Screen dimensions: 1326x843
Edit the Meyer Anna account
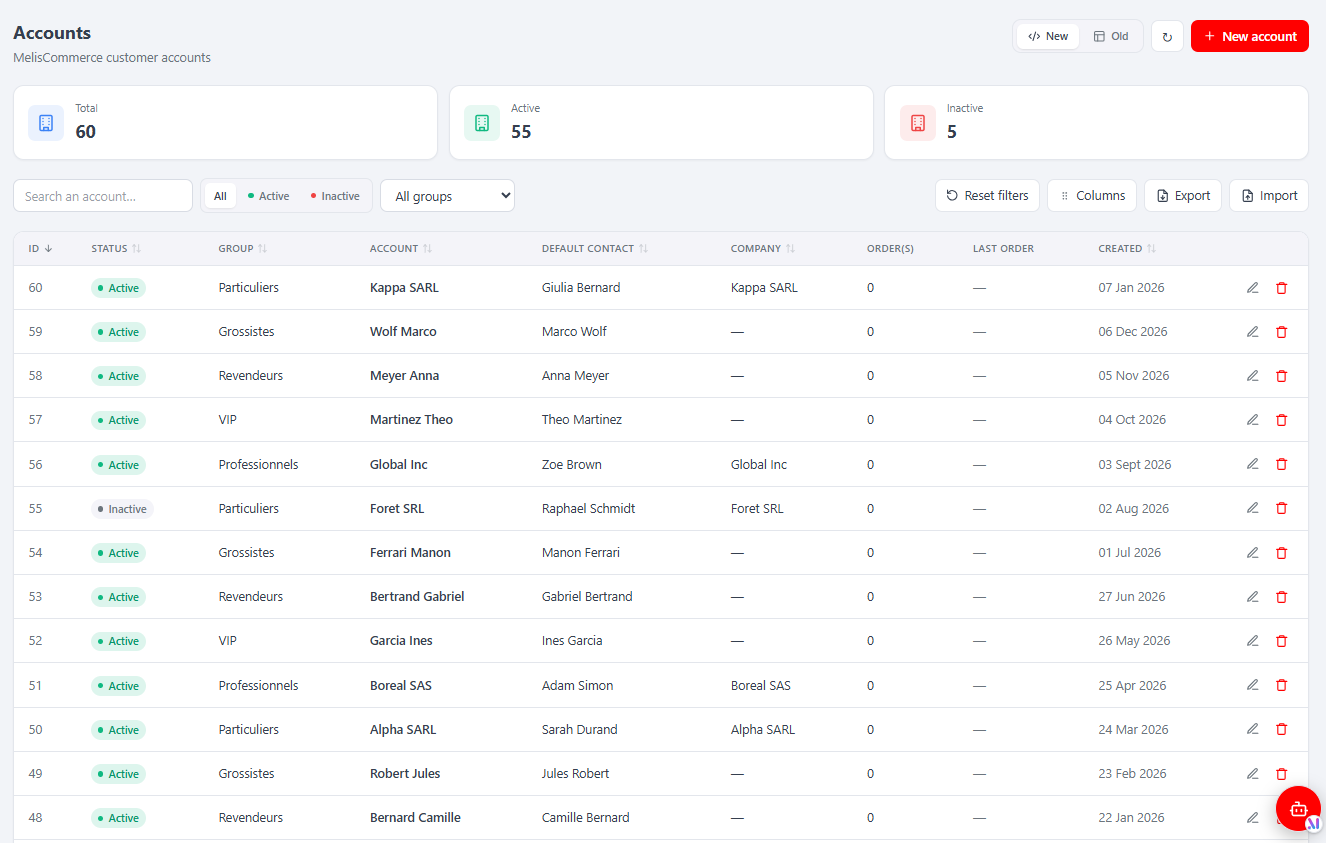(x=1252, y=376)
